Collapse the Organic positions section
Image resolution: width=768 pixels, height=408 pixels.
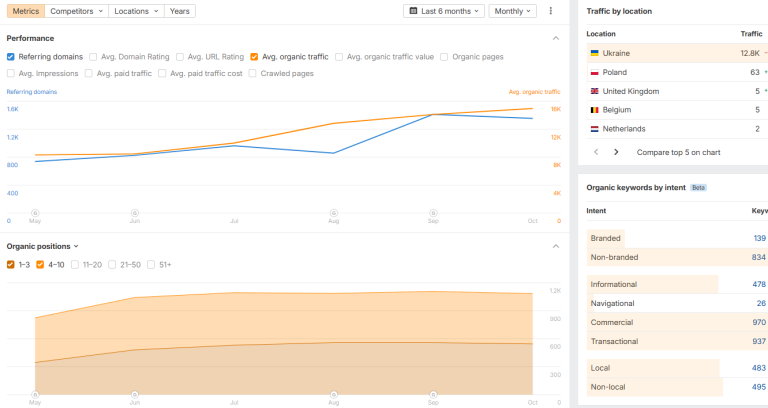coord(555,246)
